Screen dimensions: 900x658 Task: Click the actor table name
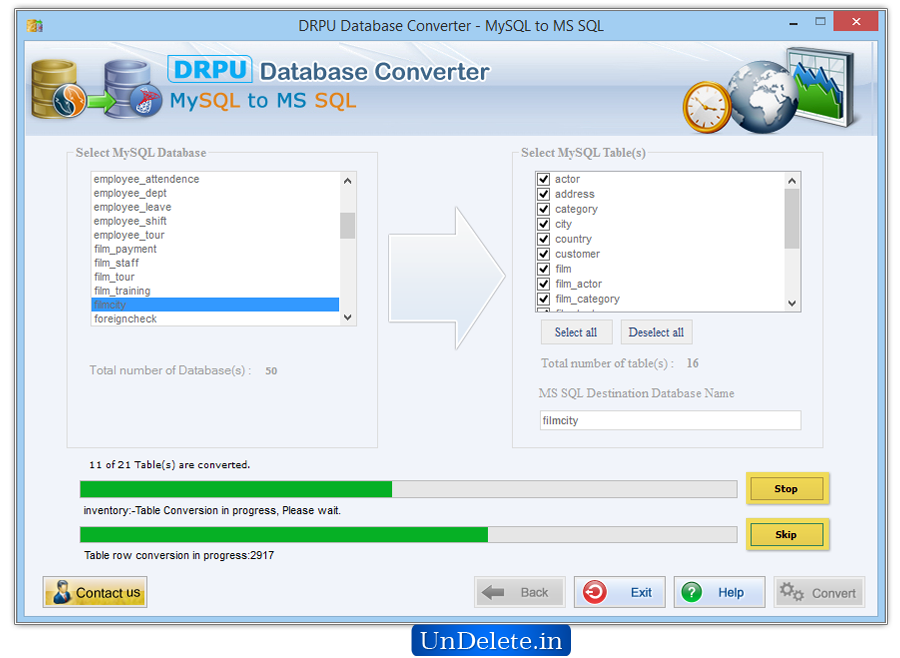(567, 179)
